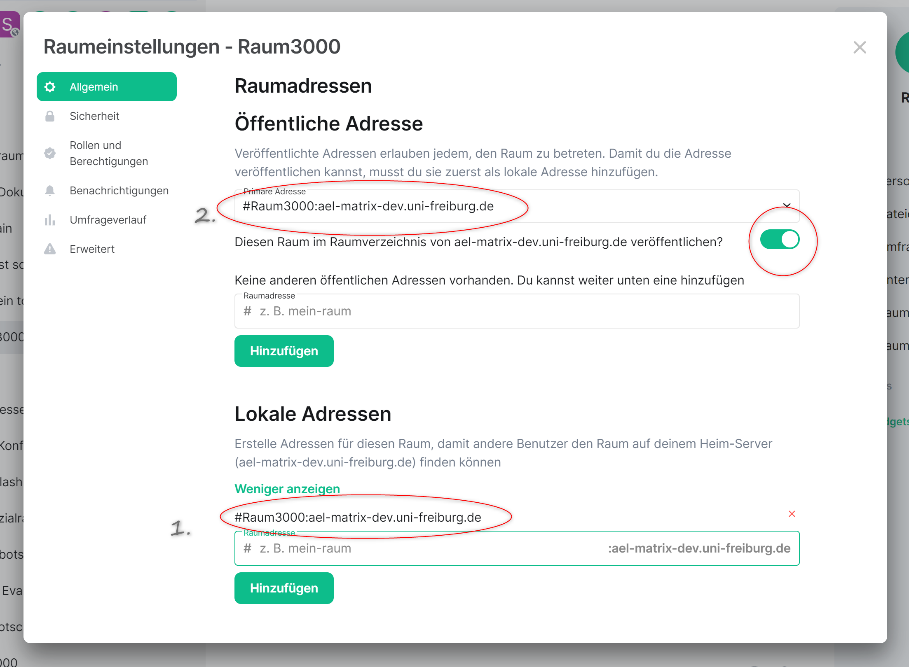Click the gear icon beside Allgemein
The width and height of the screenshot is (909, 667).
50,86
